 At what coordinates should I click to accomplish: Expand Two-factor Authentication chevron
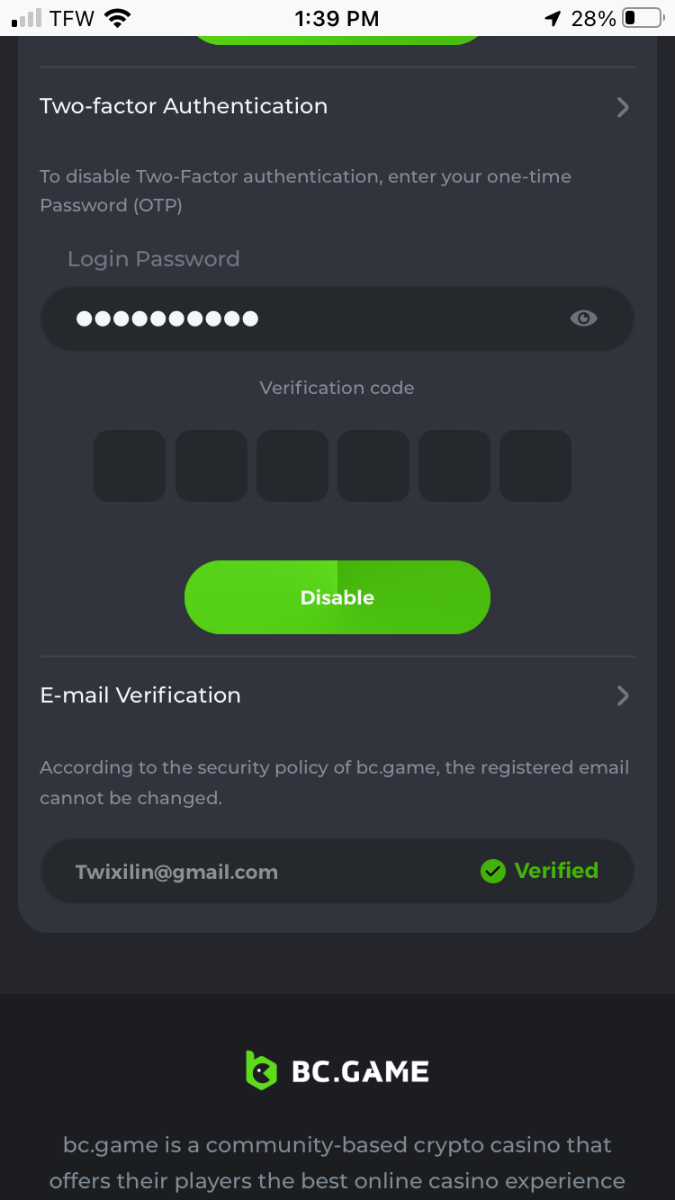[x=622, y=107]
